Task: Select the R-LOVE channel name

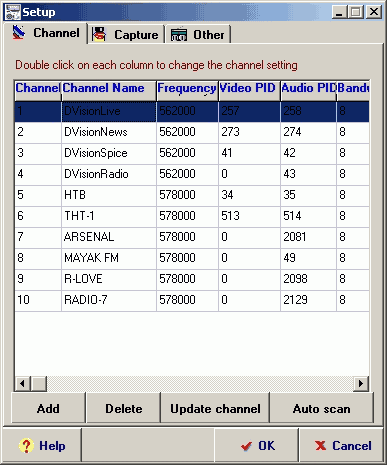Action: tap(83, 279)
